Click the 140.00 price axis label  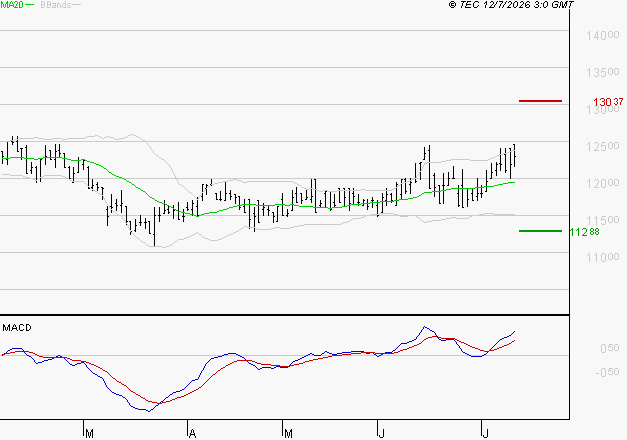[x=603, y=36]
